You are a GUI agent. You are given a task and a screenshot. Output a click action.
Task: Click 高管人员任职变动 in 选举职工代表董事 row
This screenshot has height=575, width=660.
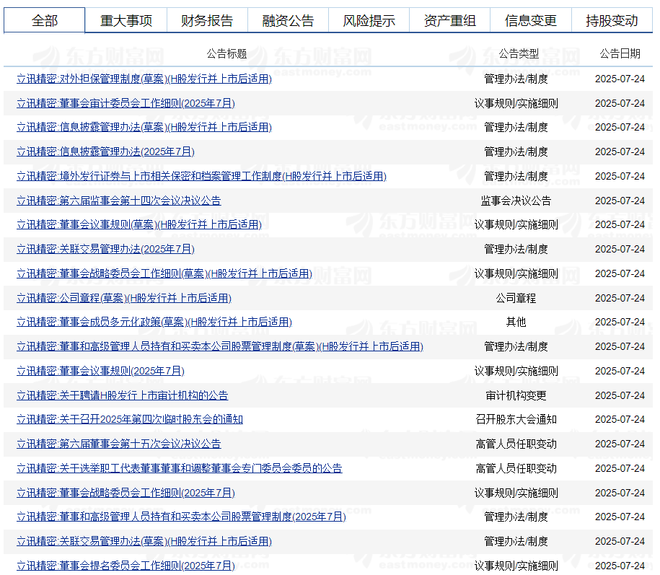coord(516,468)
